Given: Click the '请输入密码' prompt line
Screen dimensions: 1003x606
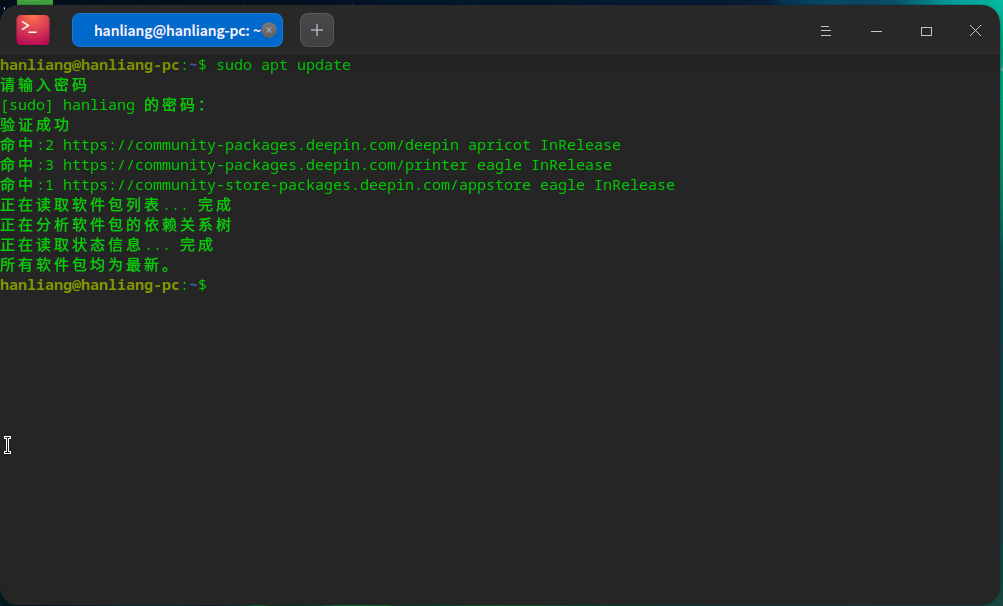Looking at the screenshot, I should (x=44, y=85).
